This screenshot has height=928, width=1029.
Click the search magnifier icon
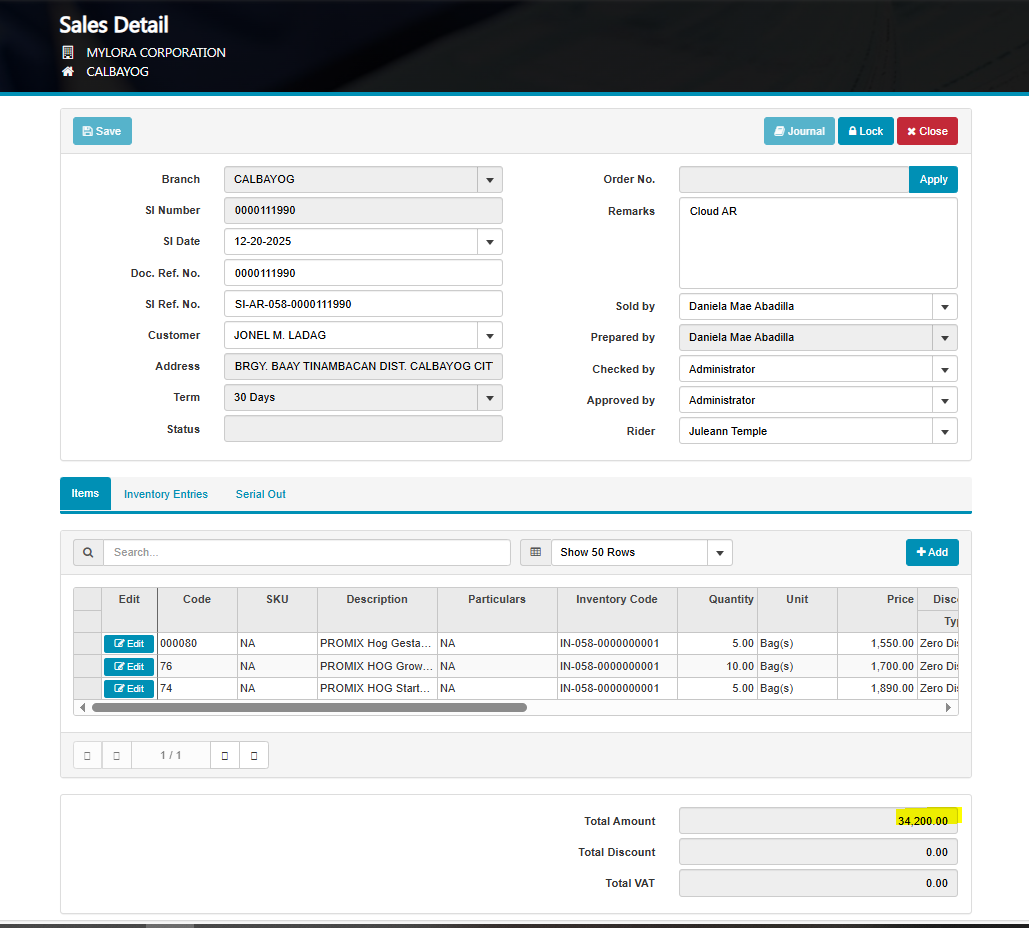point(88,552)
